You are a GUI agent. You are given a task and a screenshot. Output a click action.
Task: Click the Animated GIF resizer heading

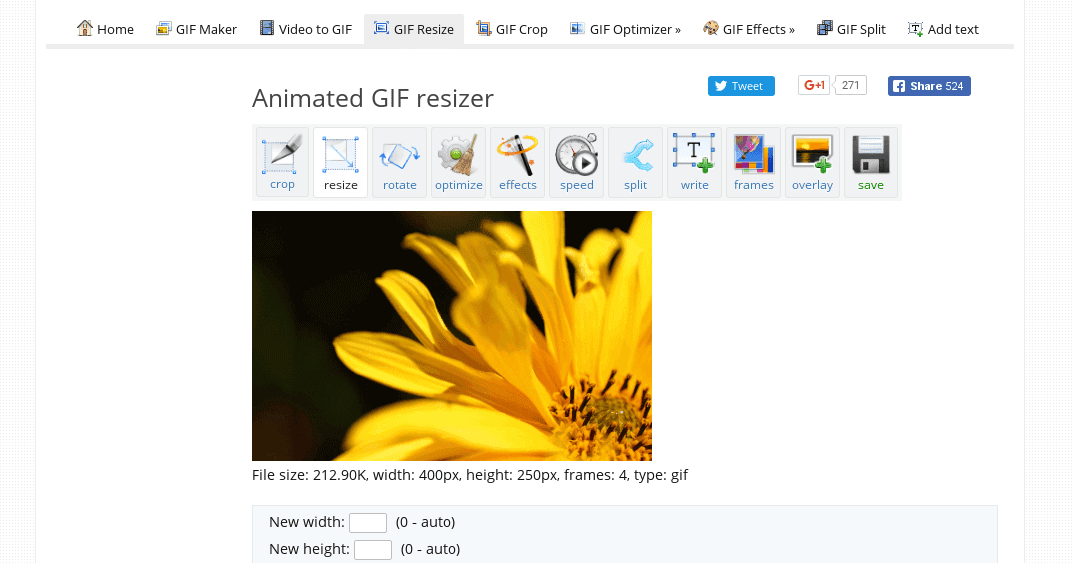coord(373,99)
